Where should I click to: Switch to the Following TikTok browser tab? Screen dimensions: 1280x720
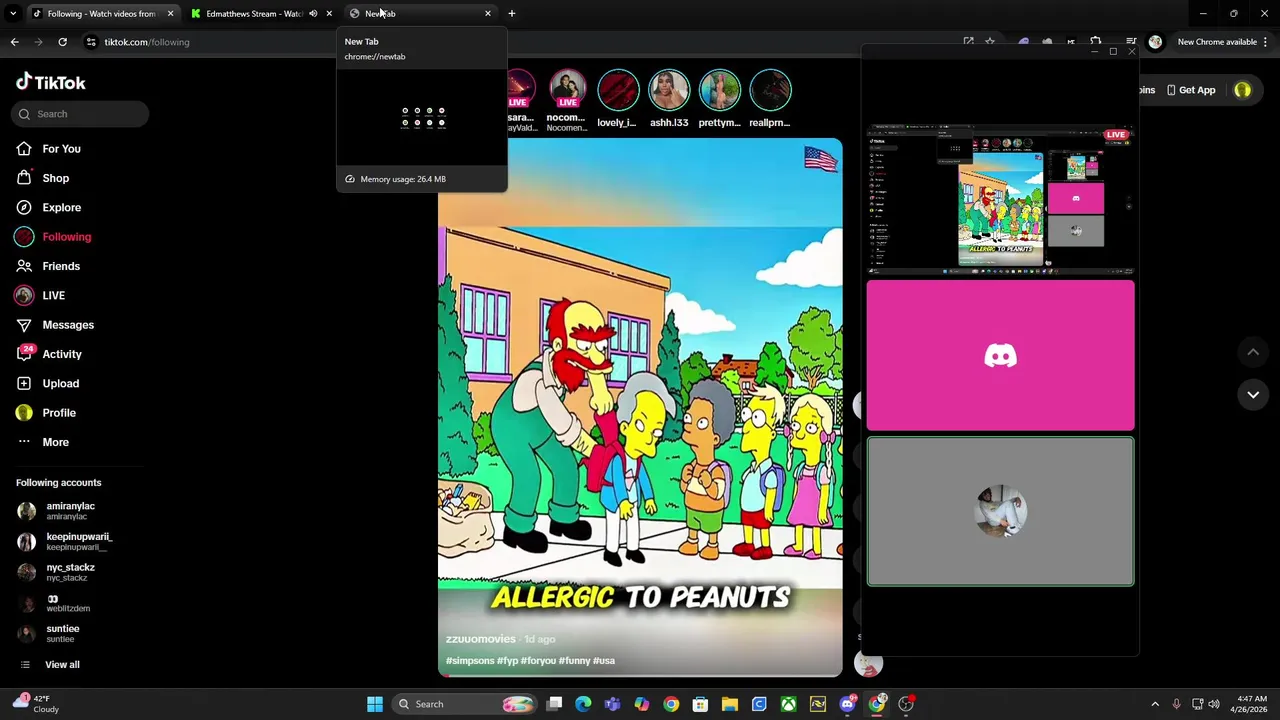(x=101, y=14)
